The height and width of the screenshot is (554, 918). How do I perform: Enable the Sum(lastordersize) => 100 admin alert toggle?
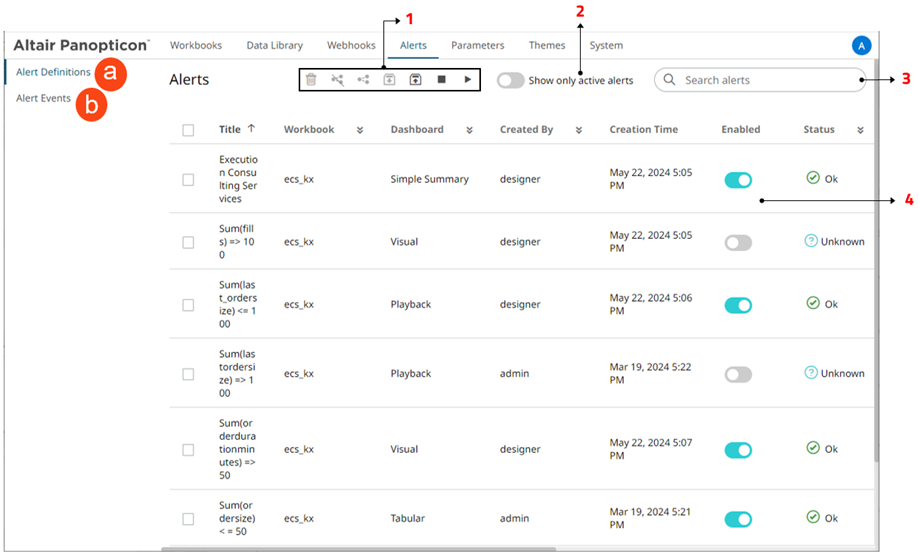coord(738,374)
